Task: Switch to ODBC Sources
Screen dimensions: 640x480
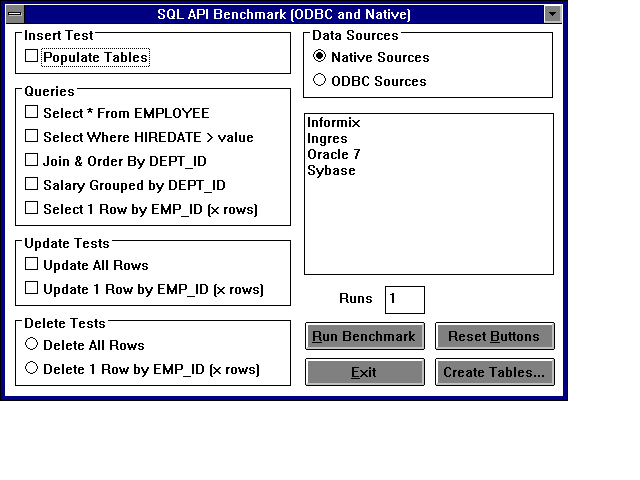Action: [x=320, y=81]
